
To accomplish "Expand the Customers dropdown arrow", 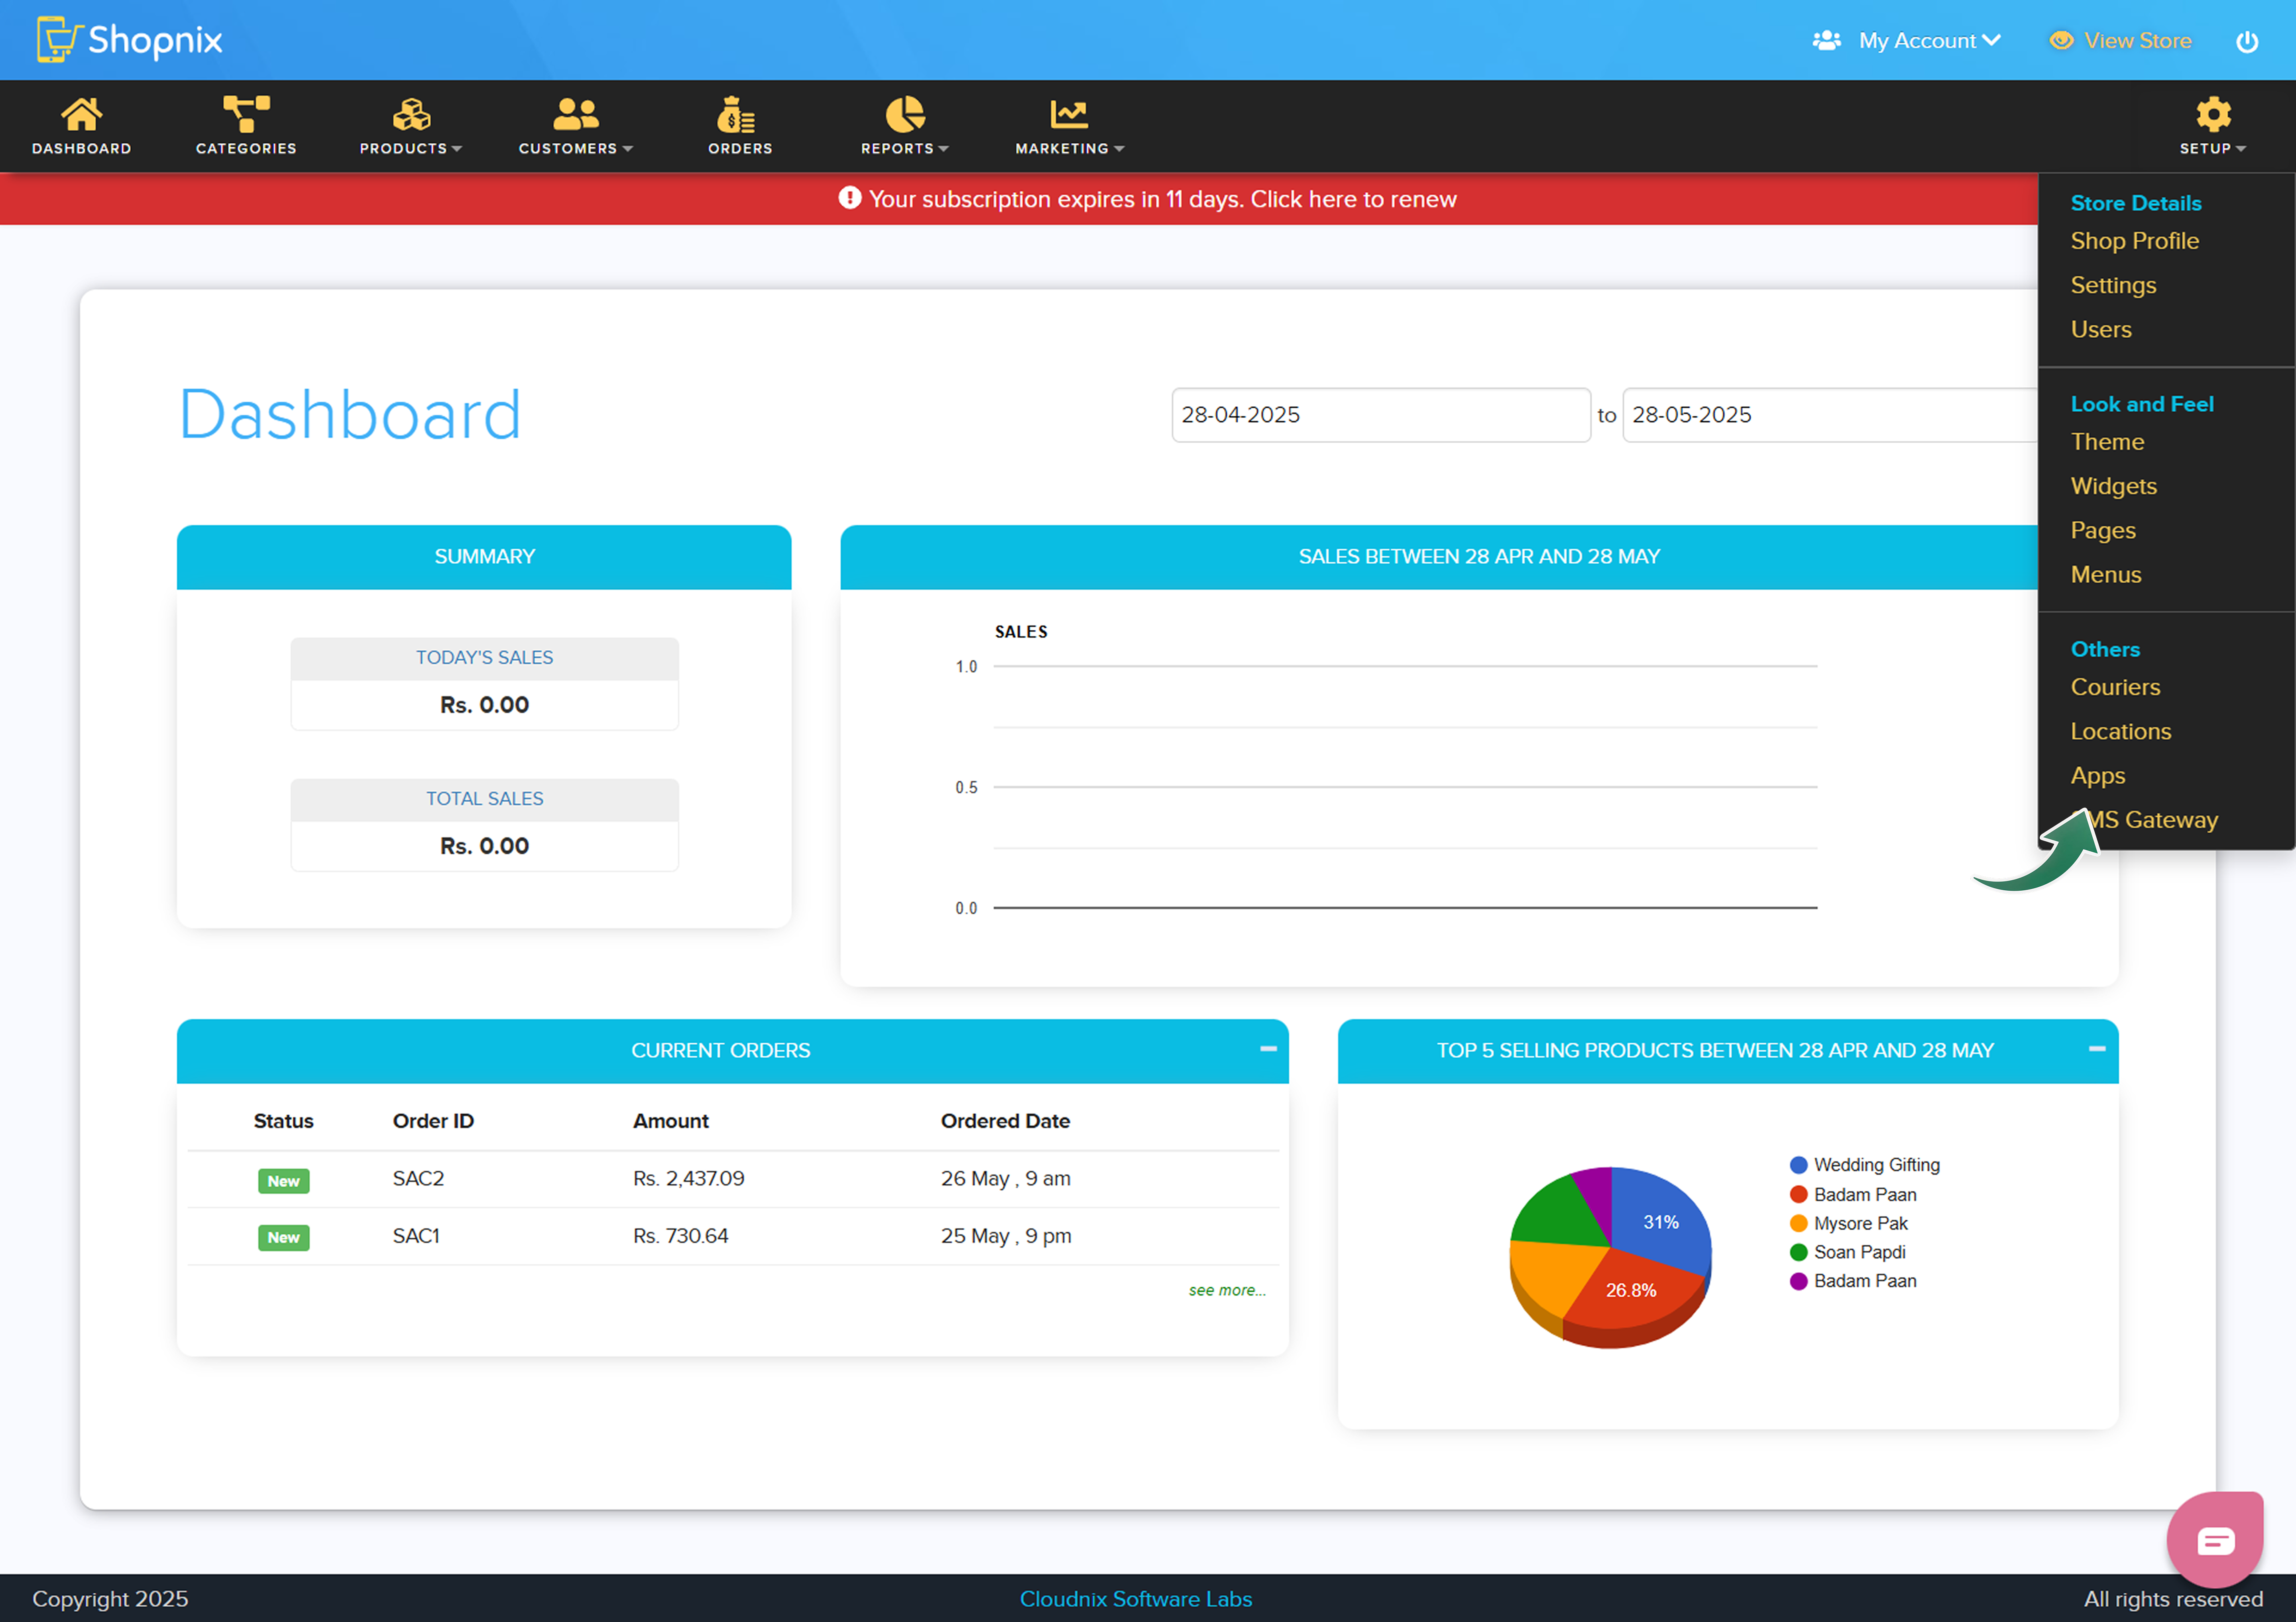I will coord(628,149).
